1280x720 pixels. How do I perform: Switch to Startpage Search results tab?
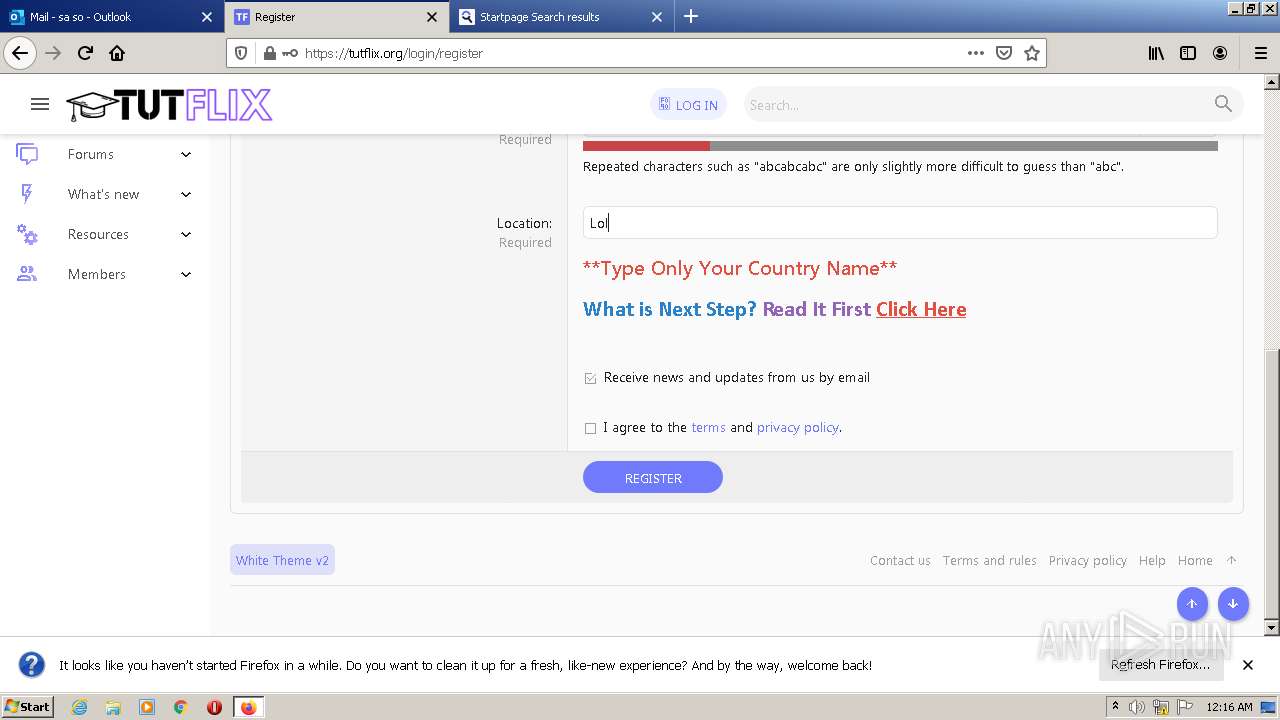561,17
